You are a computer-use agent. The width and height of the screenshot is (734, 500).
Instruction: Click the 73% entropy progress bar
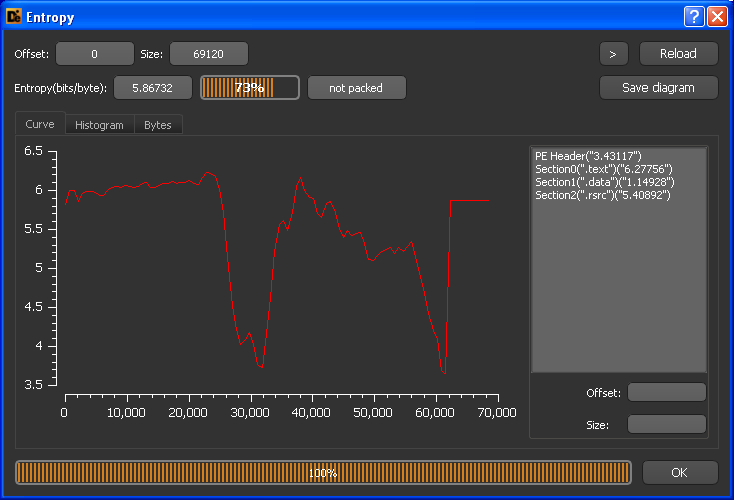(x=249, y=88)
